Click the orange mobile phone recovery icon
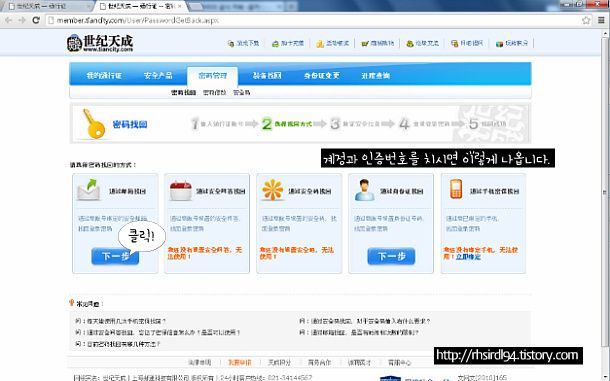Image resolution: width=610 pixels, height=381 pixels. pos(456,189)
